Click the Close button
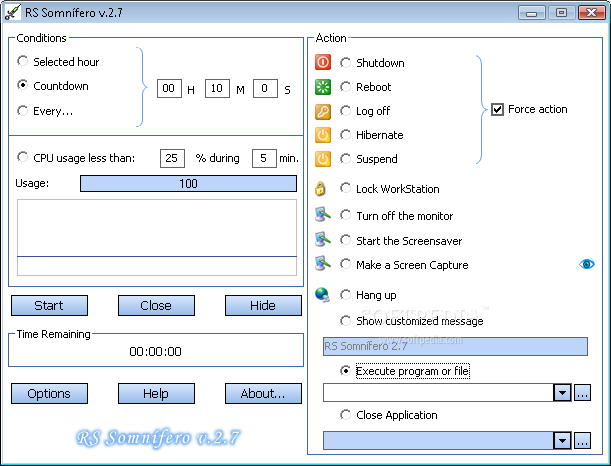 point(156,305)
